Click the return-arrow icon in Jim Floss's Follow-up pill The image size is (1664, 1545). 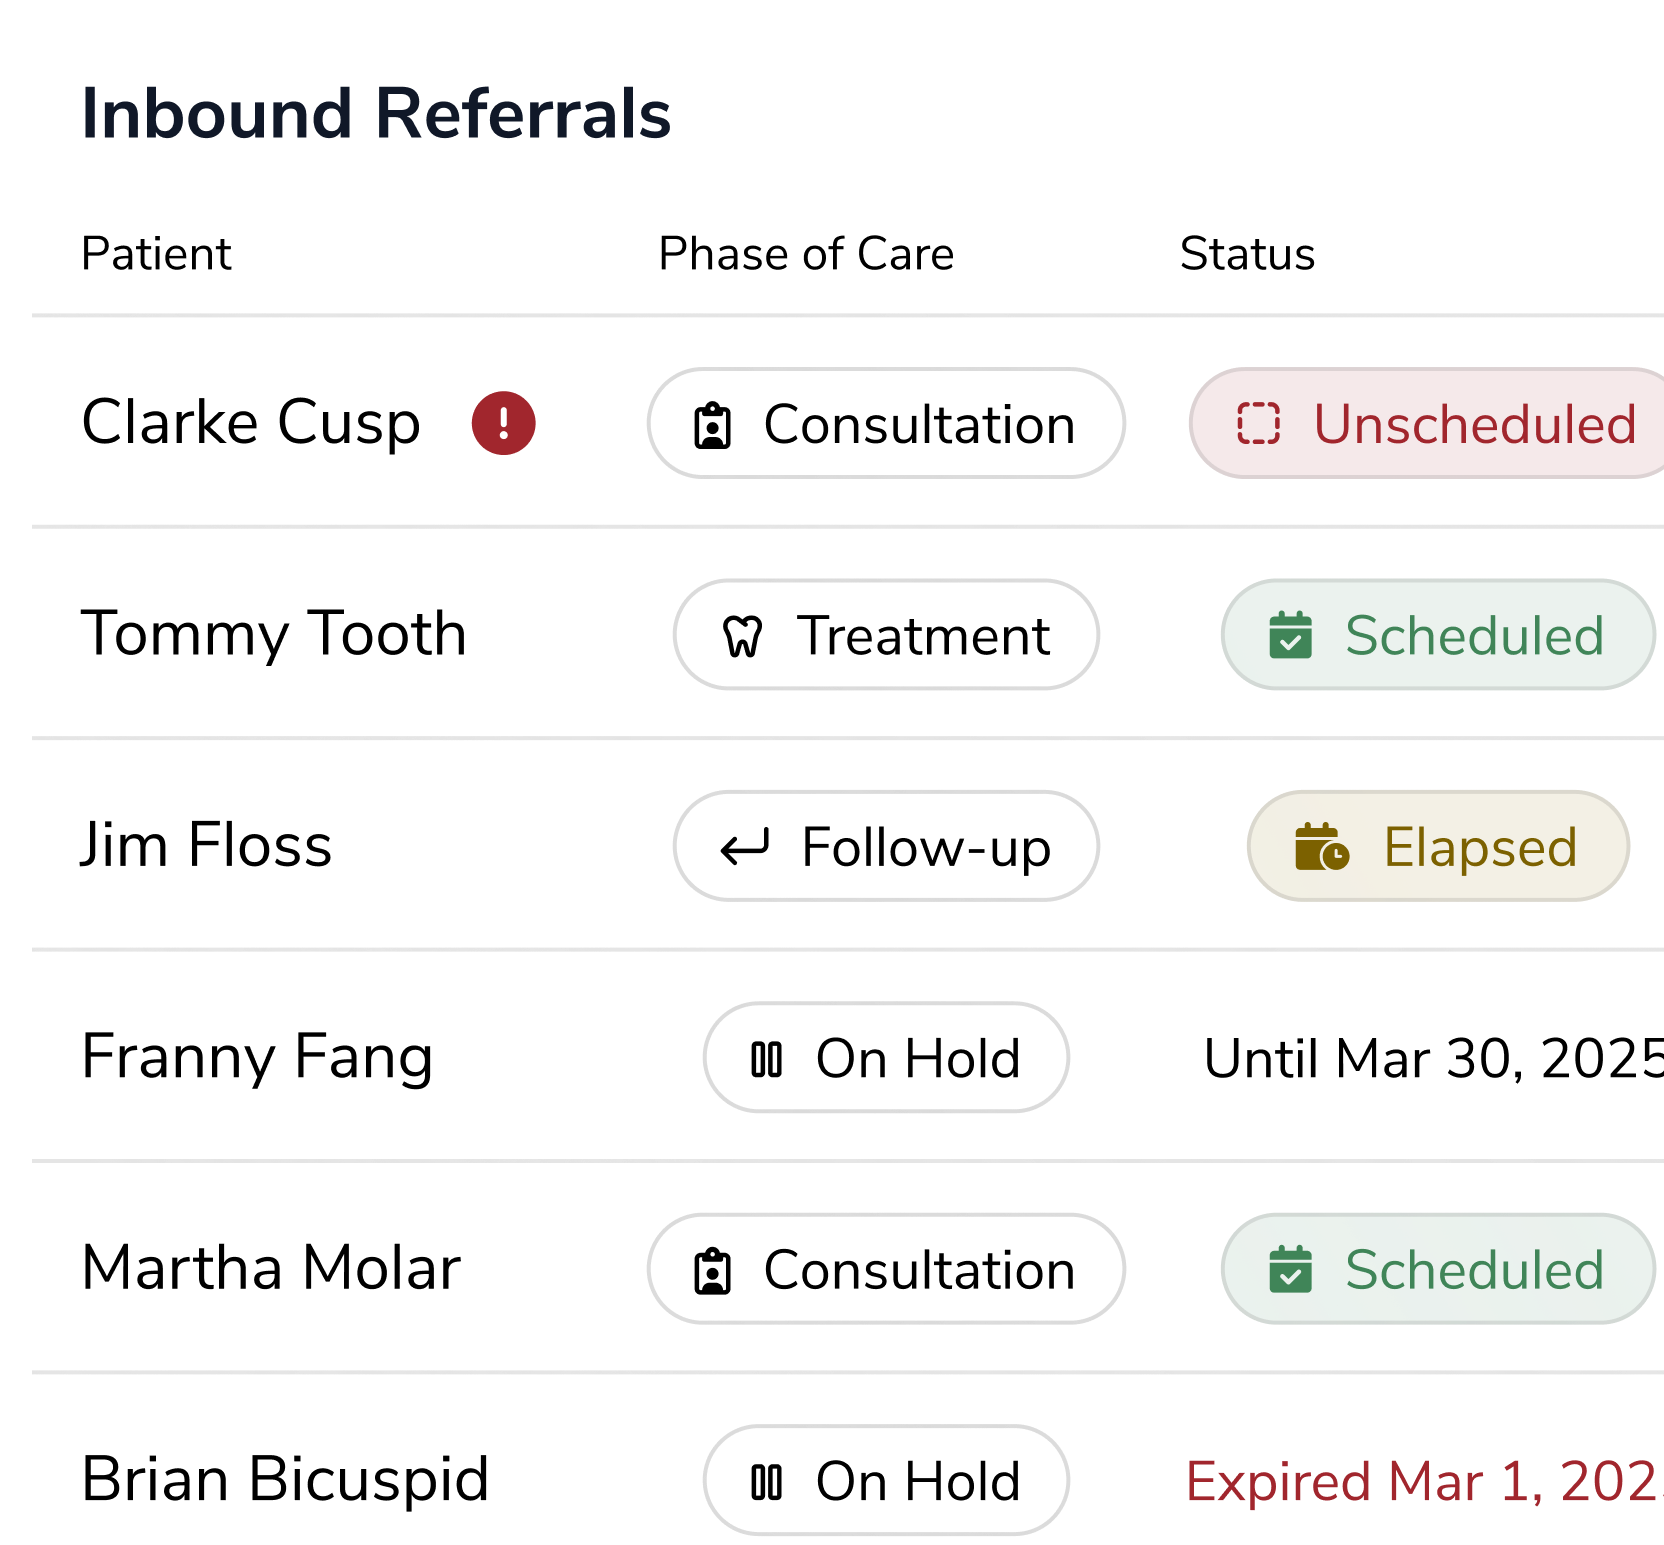(744, 846)
